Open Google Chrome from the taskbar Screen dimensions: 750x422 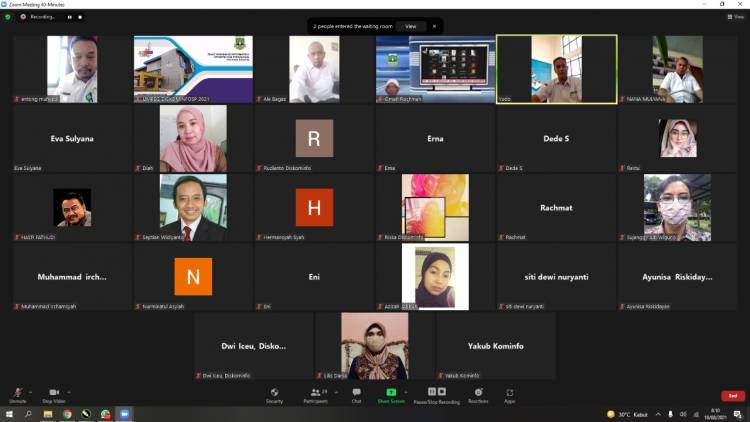pyautogui.click(x=67, y=414)
